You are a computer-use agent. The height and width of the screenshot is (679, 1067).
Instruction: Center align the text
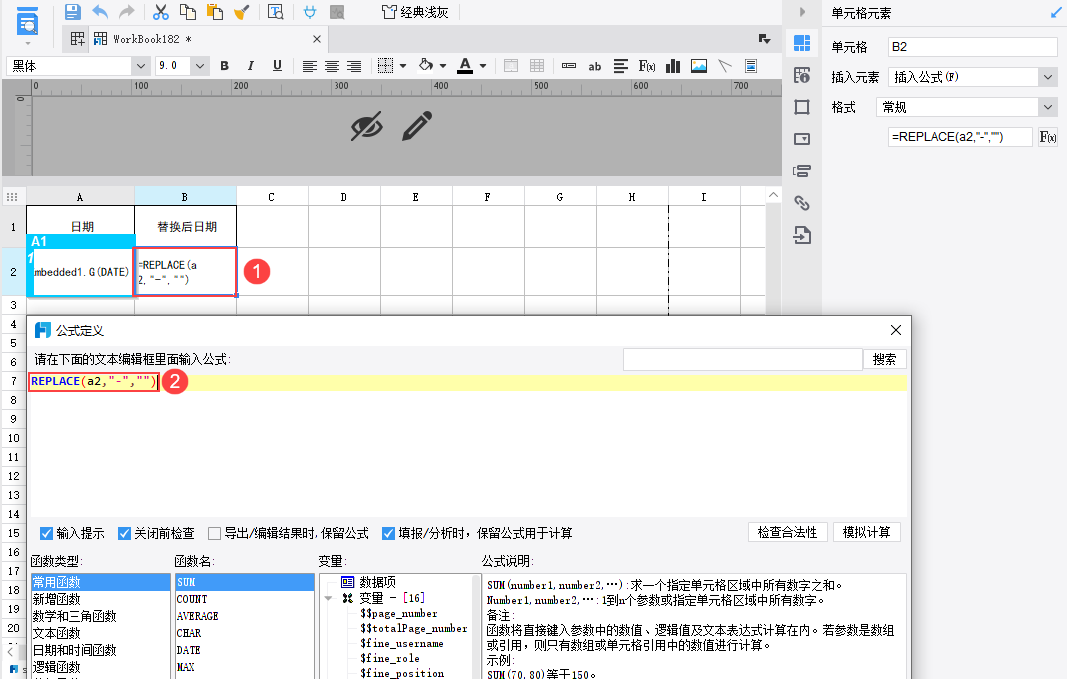pyautogui.click(x=331, y=66)
